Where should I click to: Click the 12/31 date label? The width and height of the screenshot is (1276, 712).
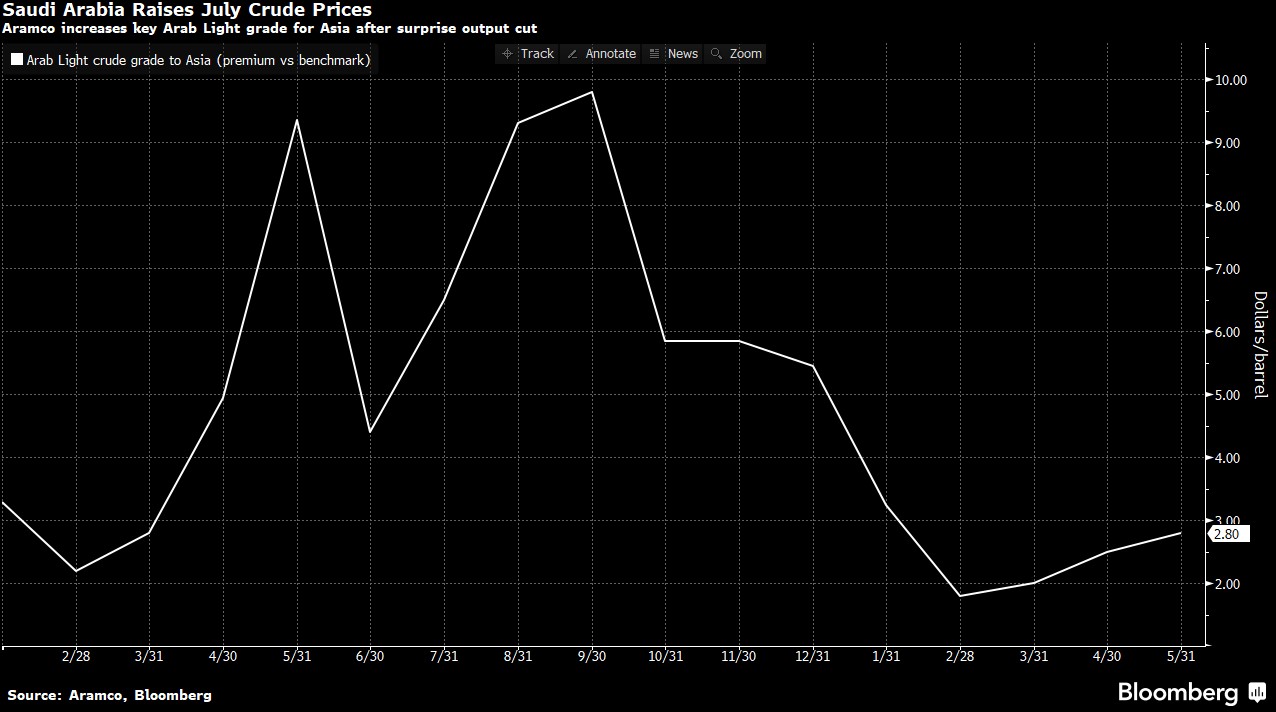813,656
